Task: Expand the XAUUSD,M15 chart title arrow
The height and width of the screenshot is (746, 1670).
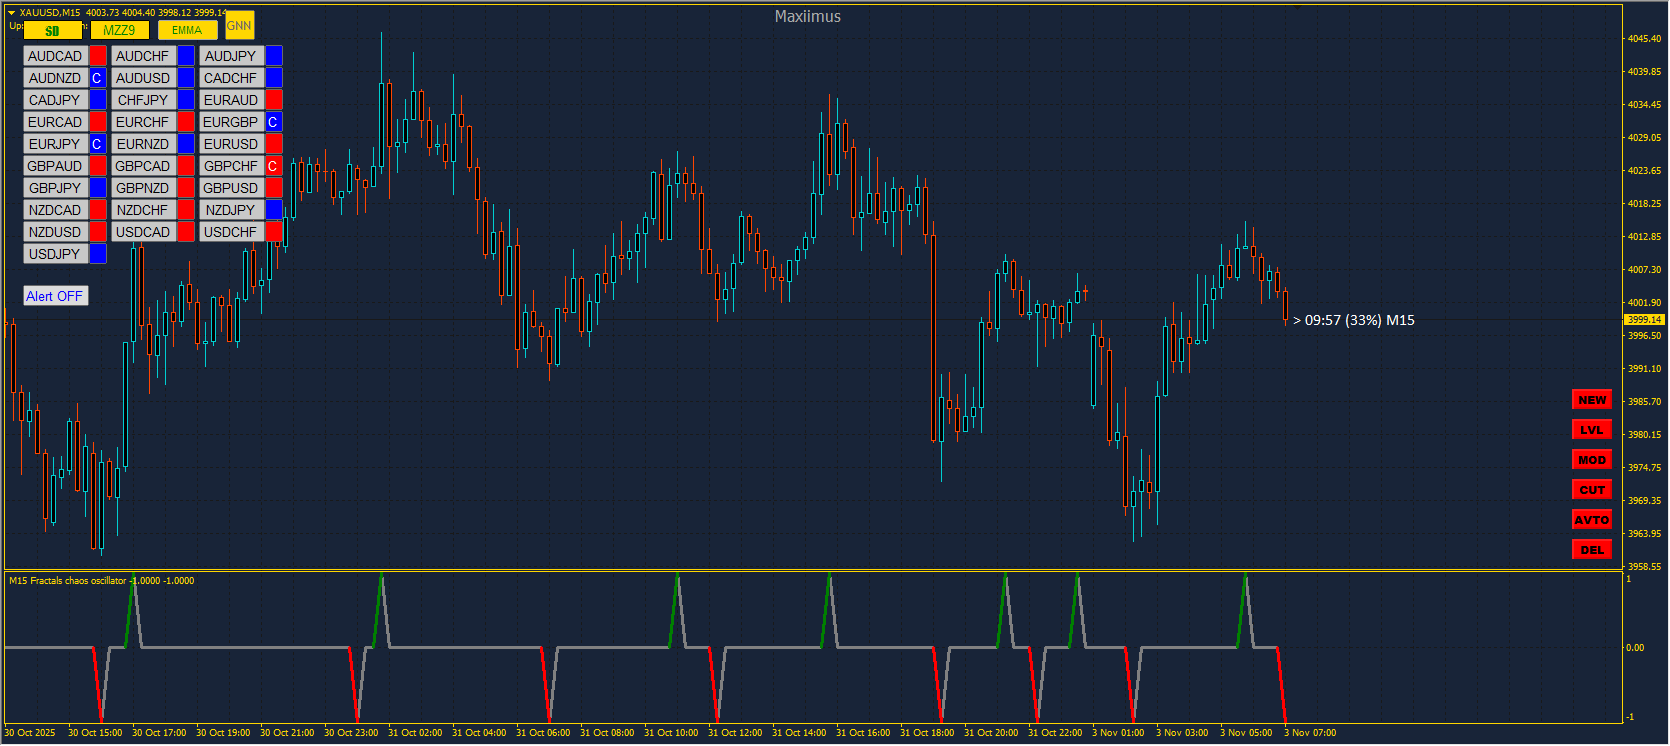Action: (x=11, y=13)
